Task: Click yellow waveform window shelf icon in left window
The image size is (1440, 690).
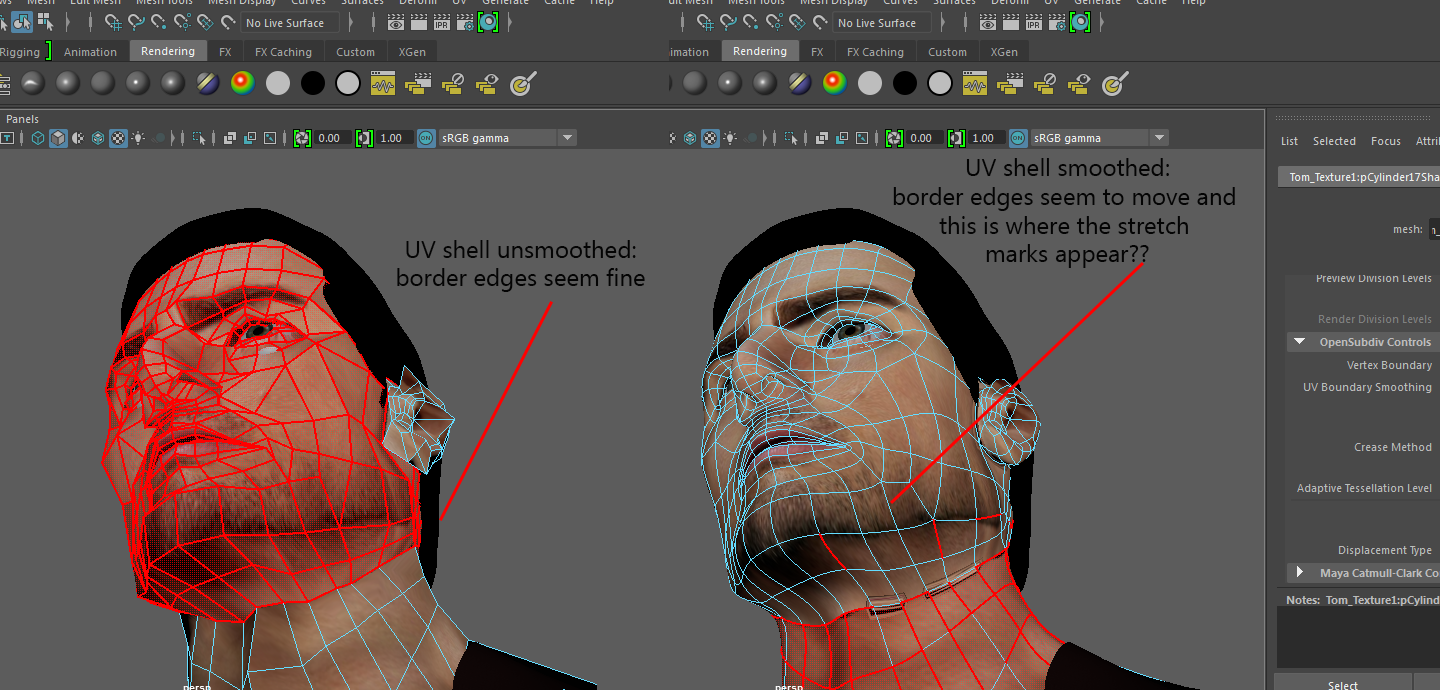Action: point(383,84)
